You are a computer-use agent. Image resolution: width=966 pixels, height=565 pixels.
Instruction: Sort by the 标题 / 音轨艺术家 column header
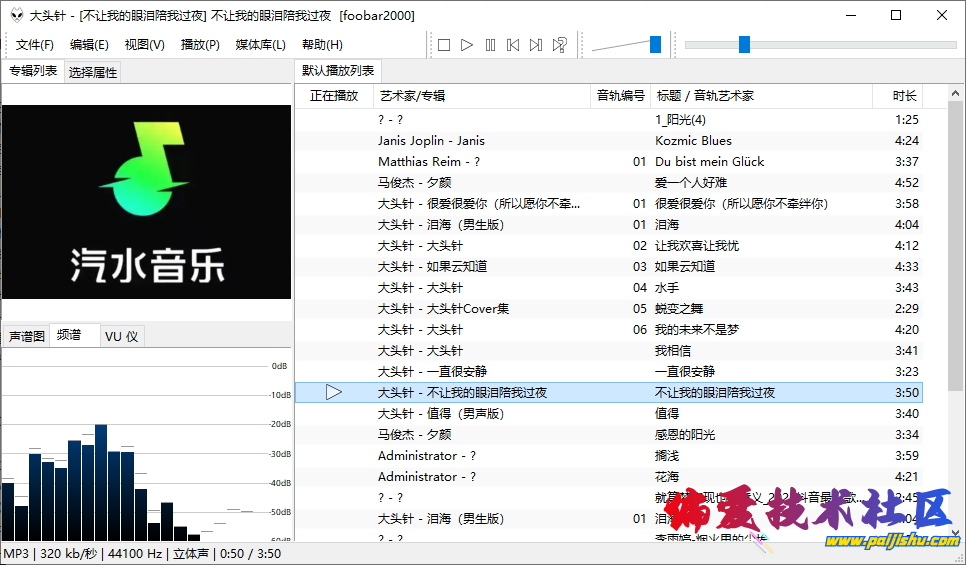(761, 96)
